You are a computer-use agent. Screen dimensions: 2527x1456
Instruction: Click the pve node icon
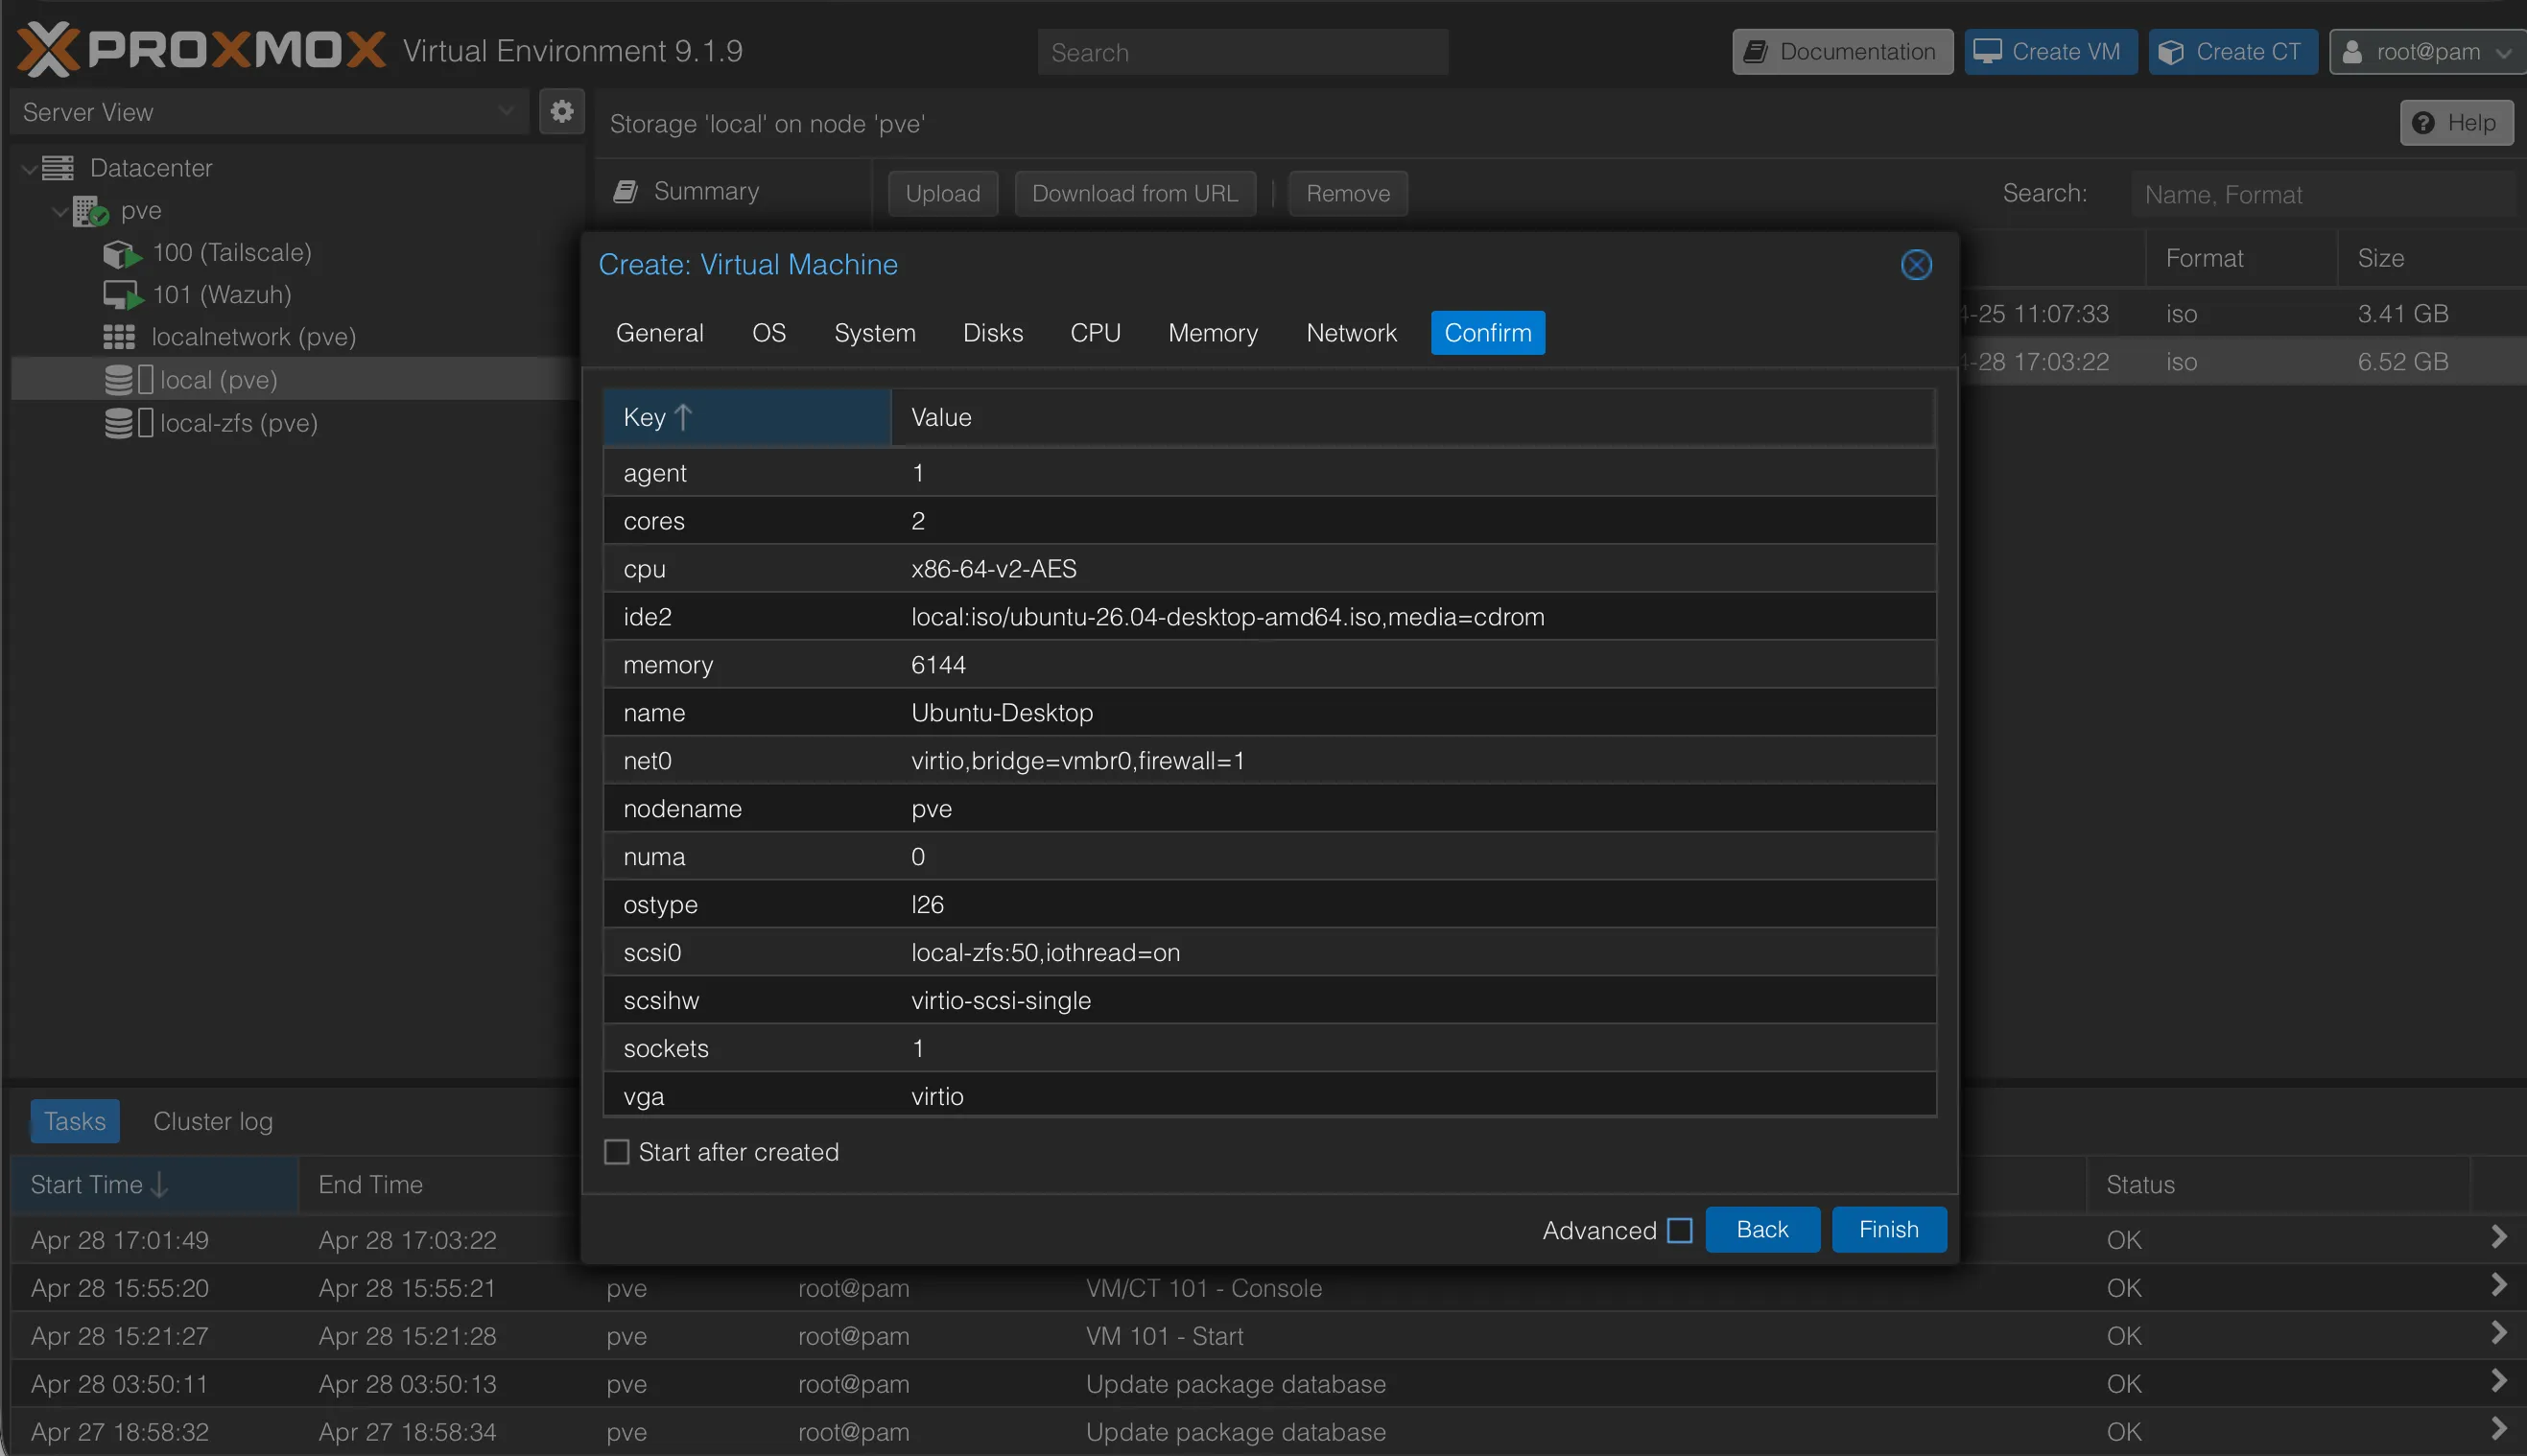click(90, 211)
